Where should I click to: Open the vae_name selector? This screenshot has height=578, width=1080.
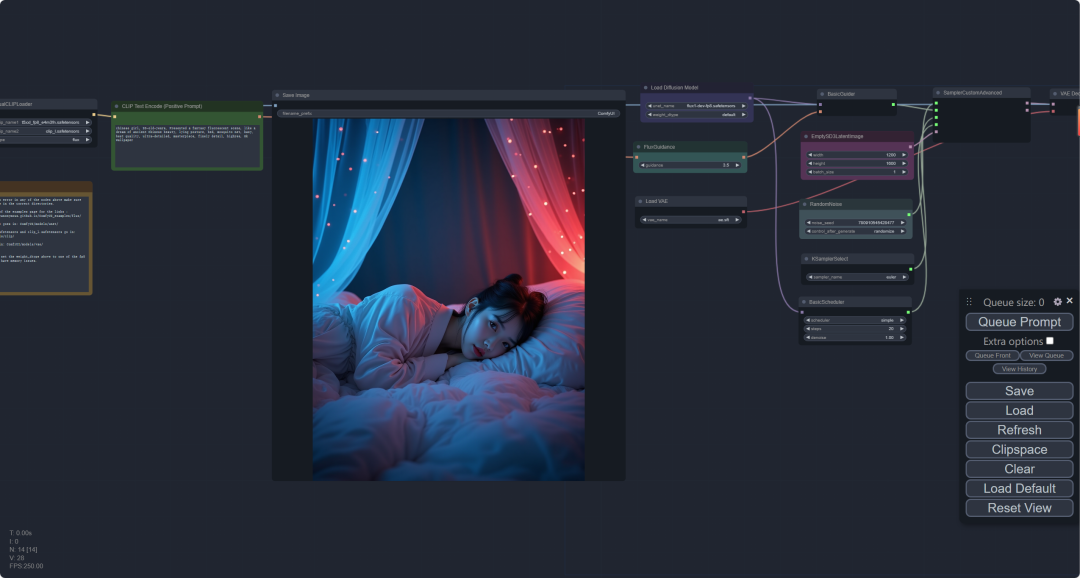pos(691,220)
